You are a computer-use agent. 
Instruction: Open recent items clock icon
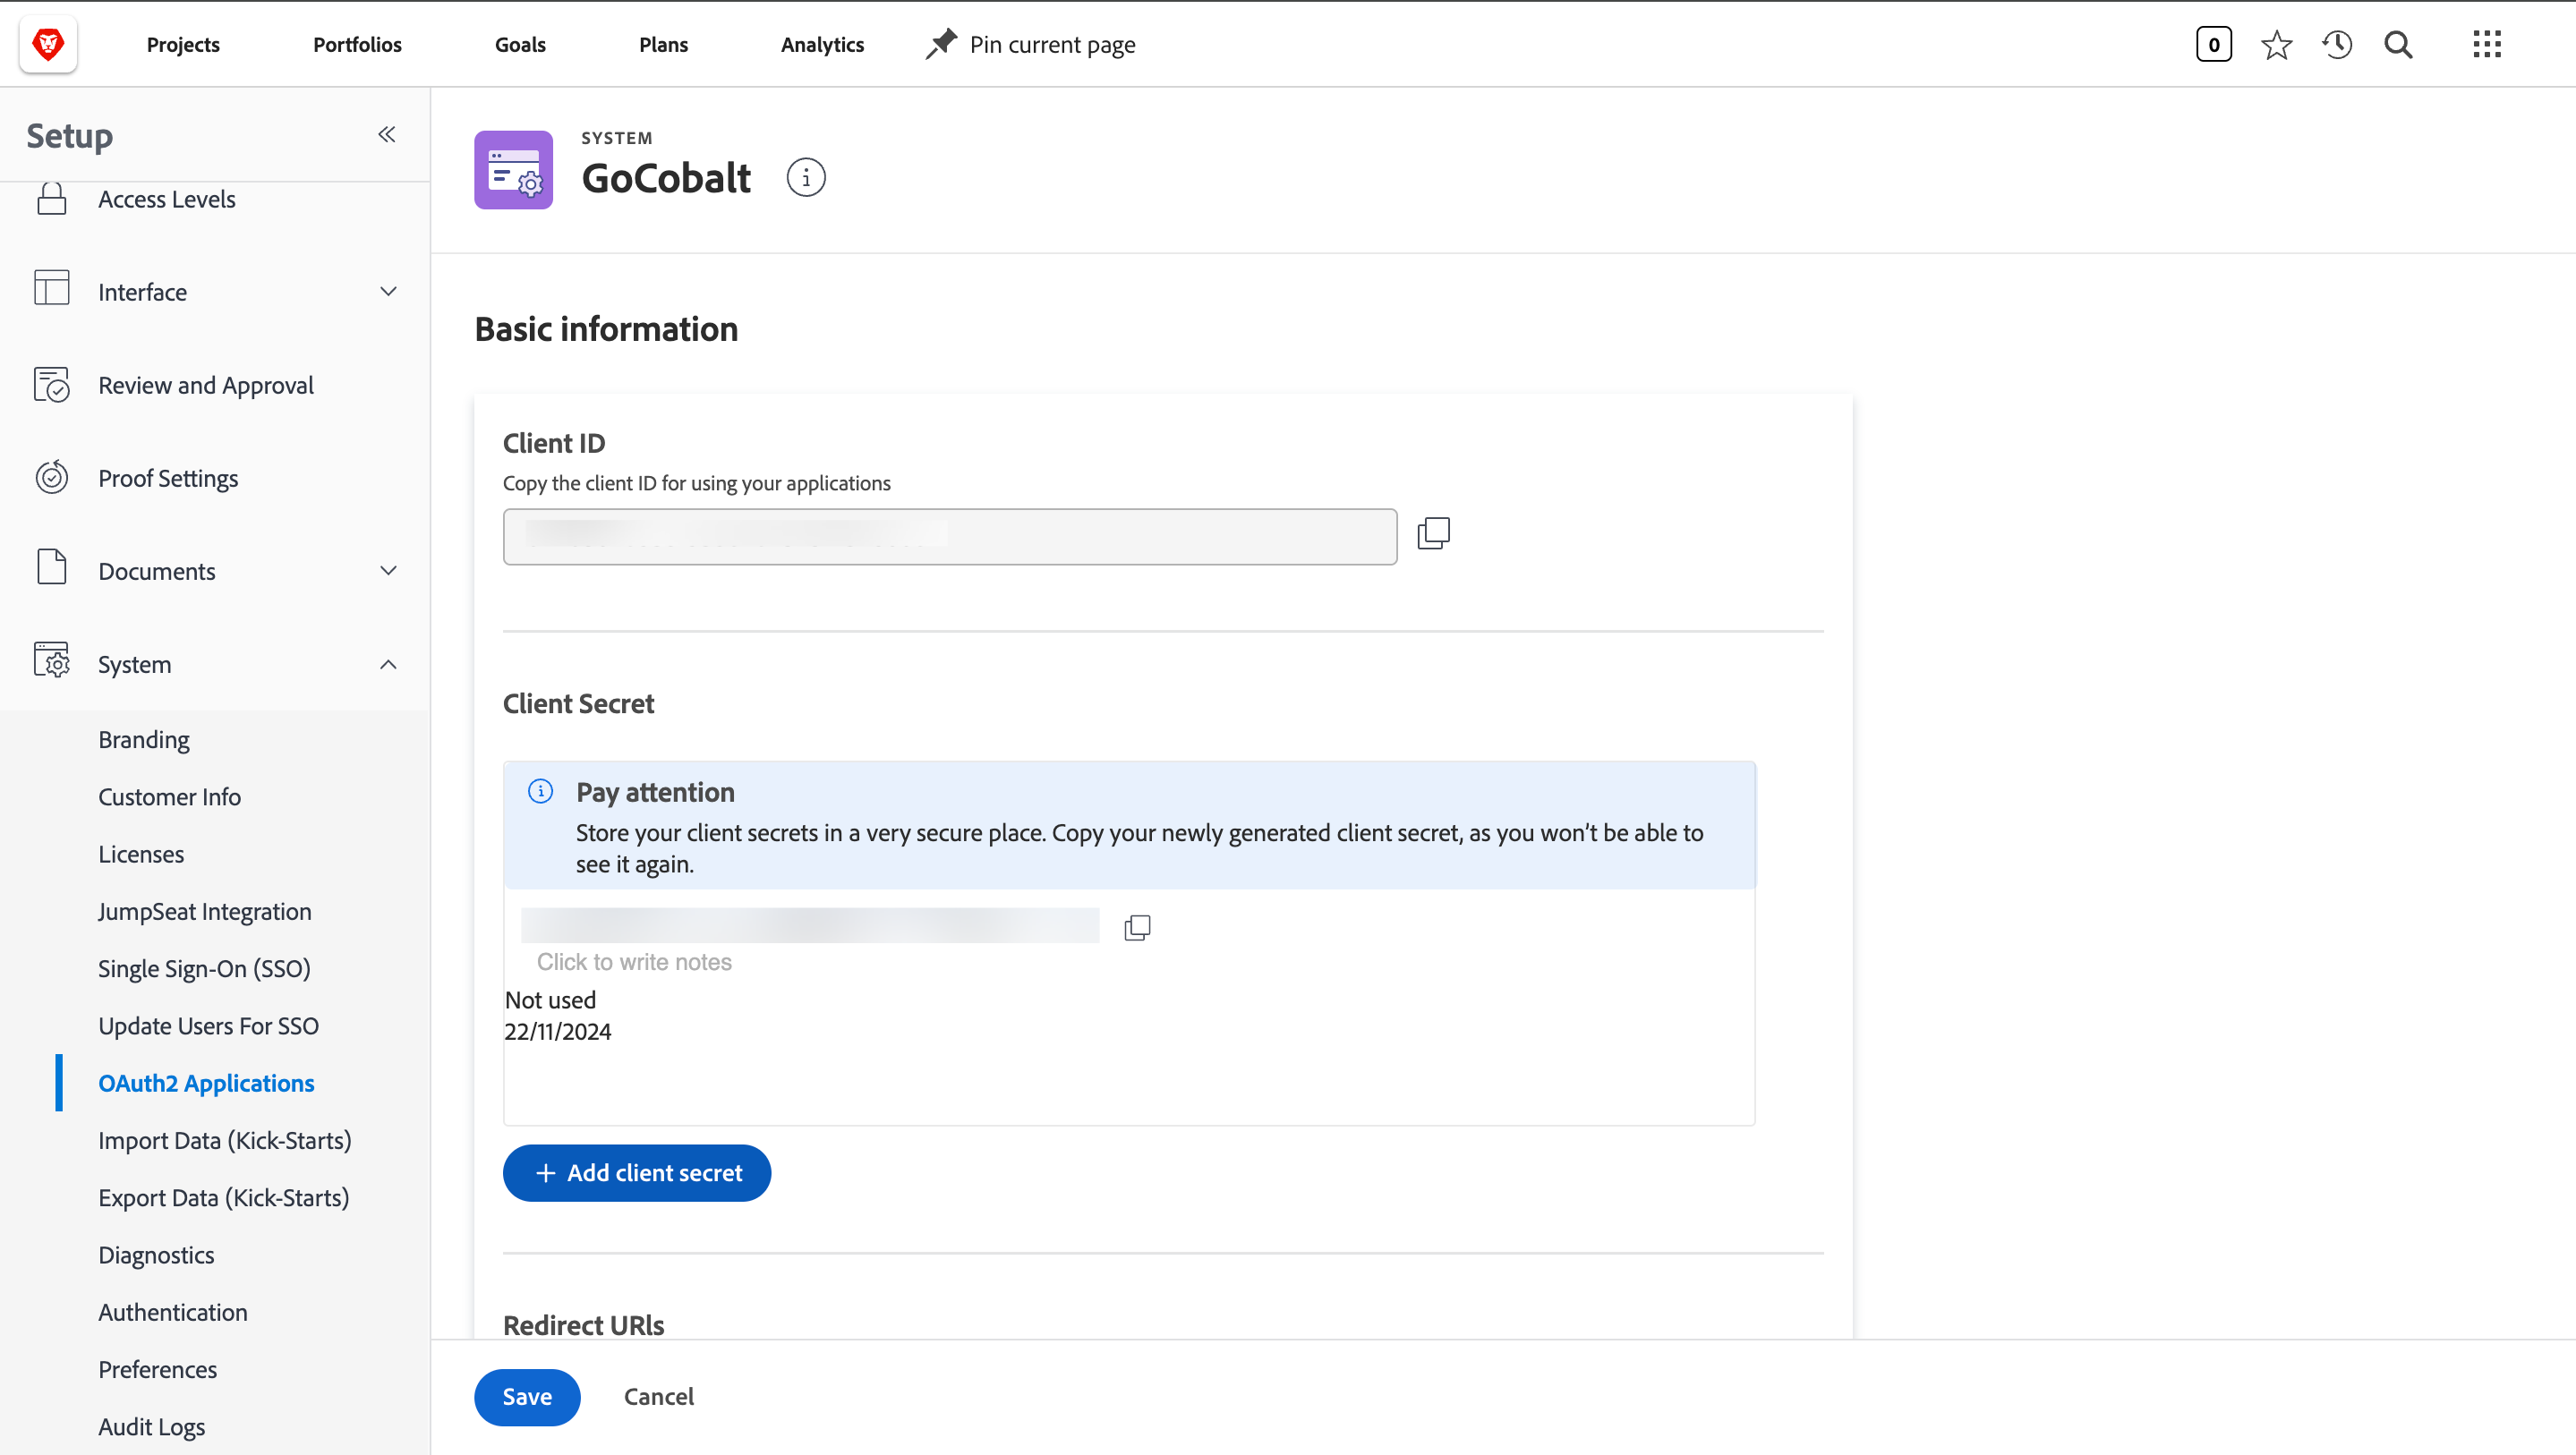pyautogui.click(x=2337, y=44)
